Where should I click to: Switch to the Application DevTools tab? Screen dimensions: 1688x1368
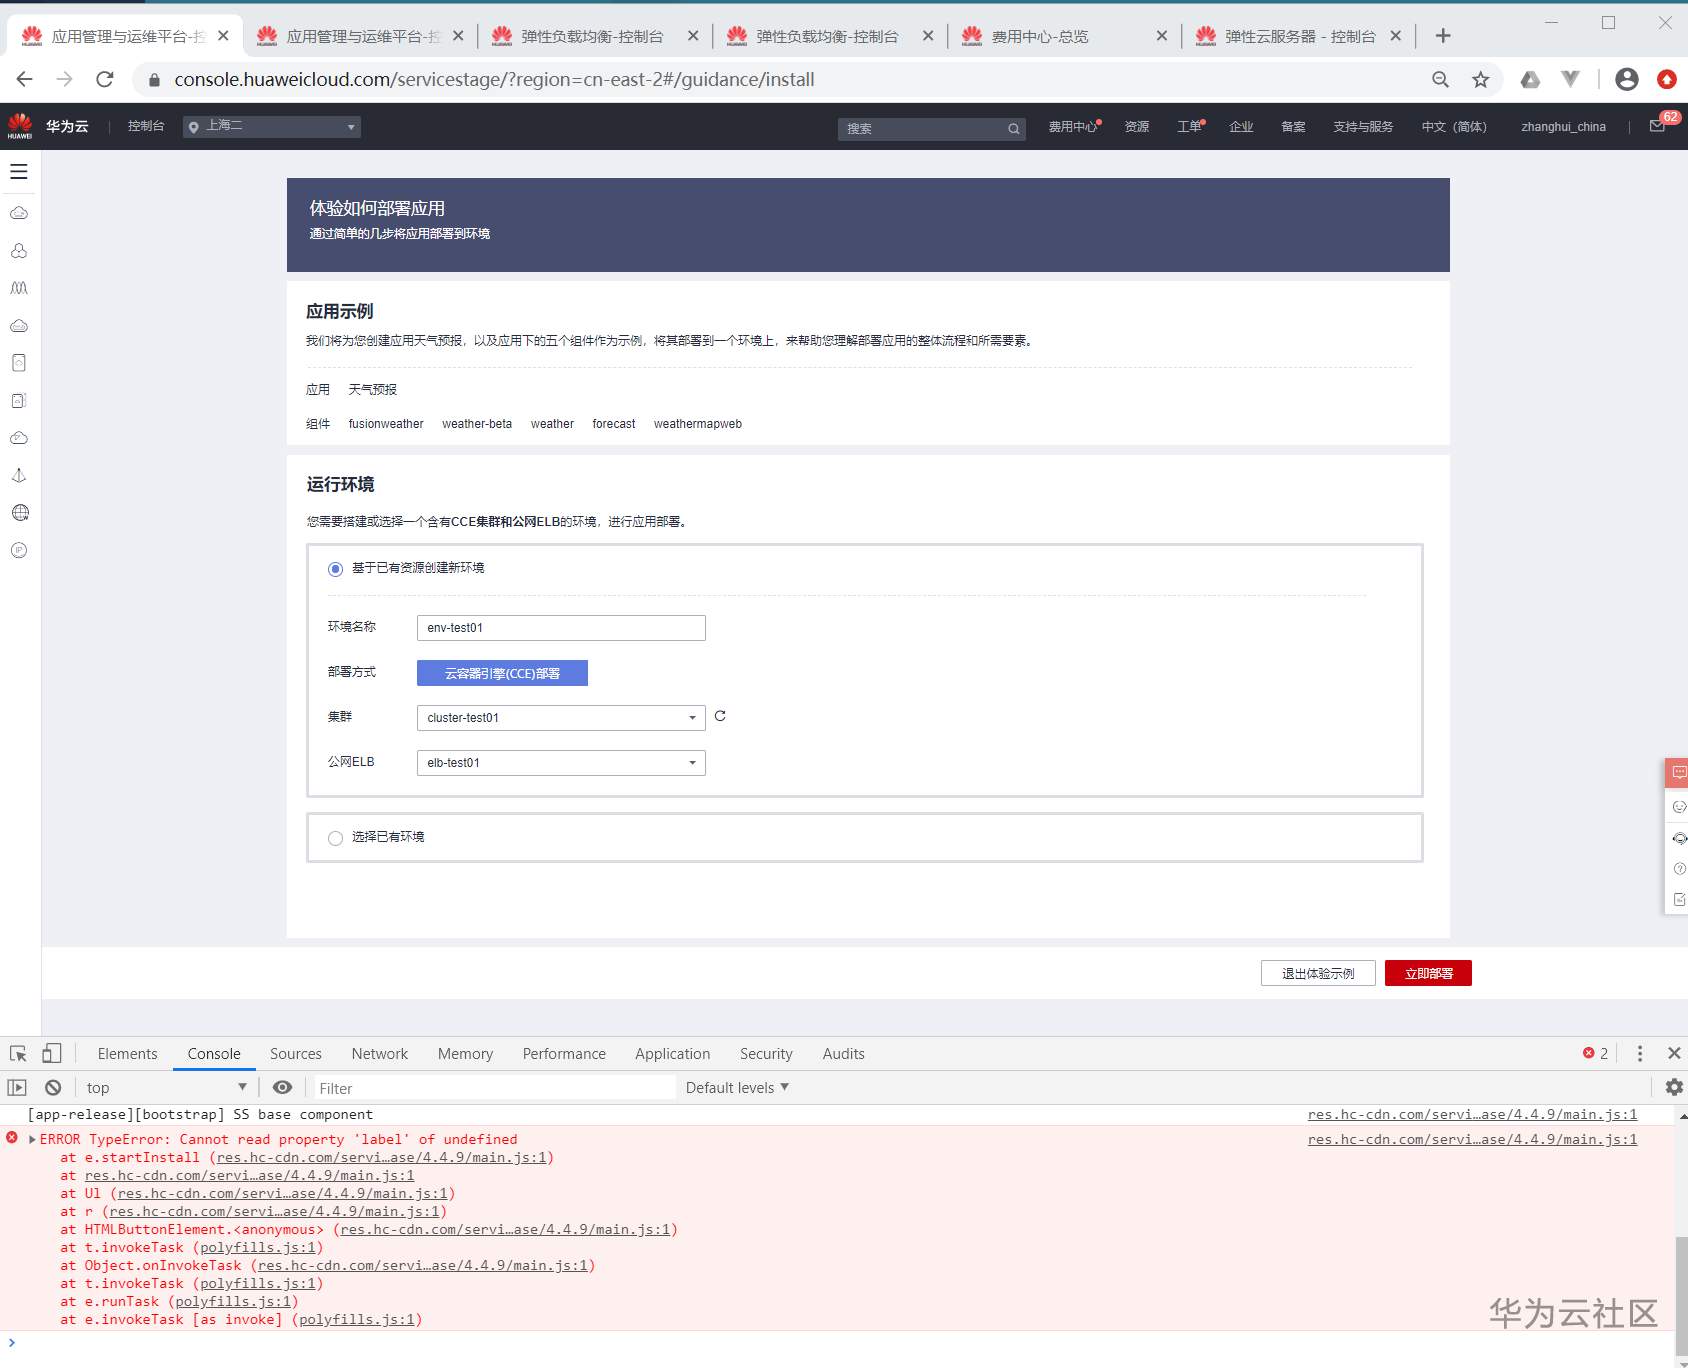click(x=673, y=1053)
